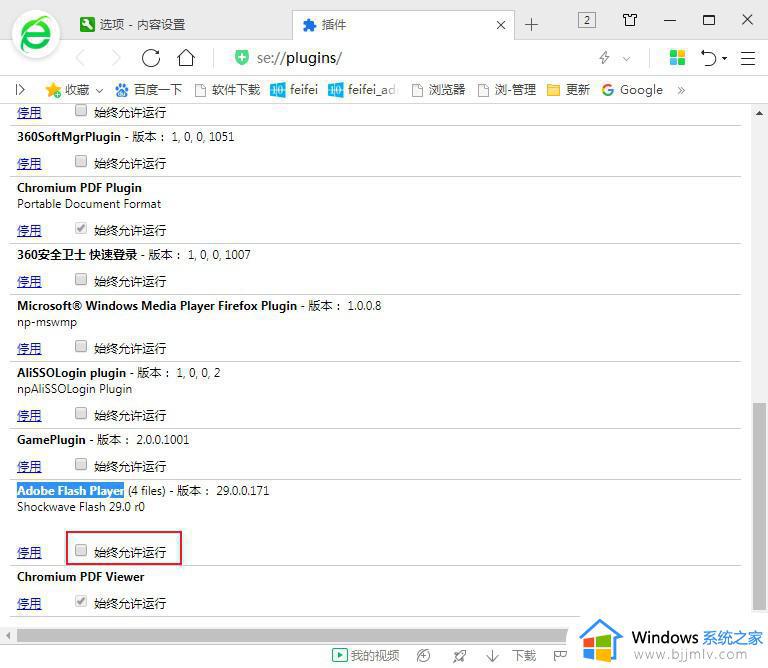Toggle always allow for Chromium PDF Viewer

coord(81,601)
